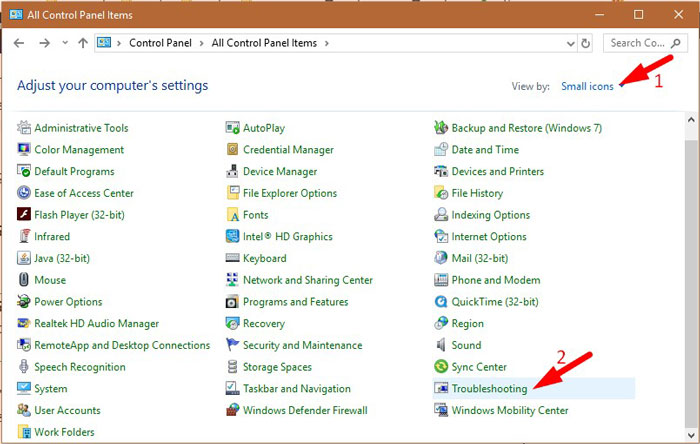Screen dimensions: 700x444
Task: Open Network and Sharing Center
Action: click(308, 280)
